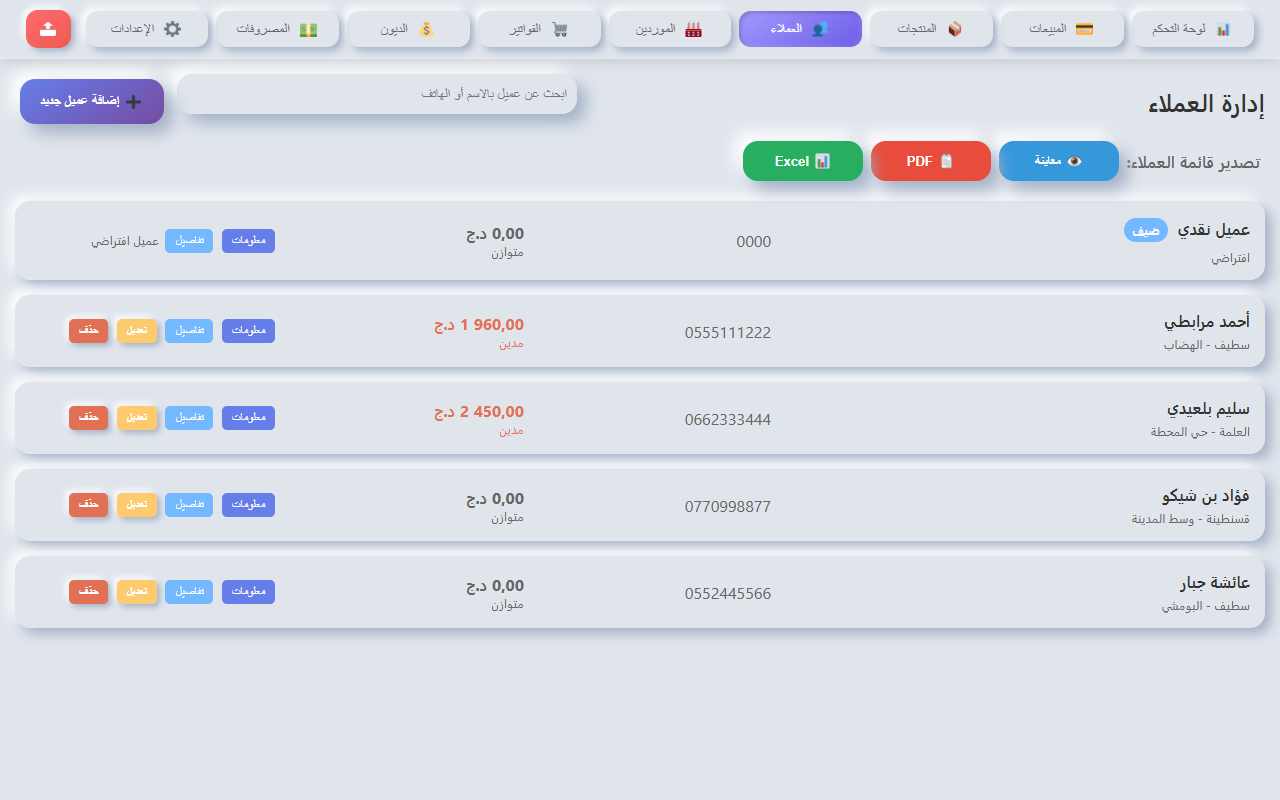
Task: Click the customer name فؤاد بن شيكو
Action: click(1206, 496)
